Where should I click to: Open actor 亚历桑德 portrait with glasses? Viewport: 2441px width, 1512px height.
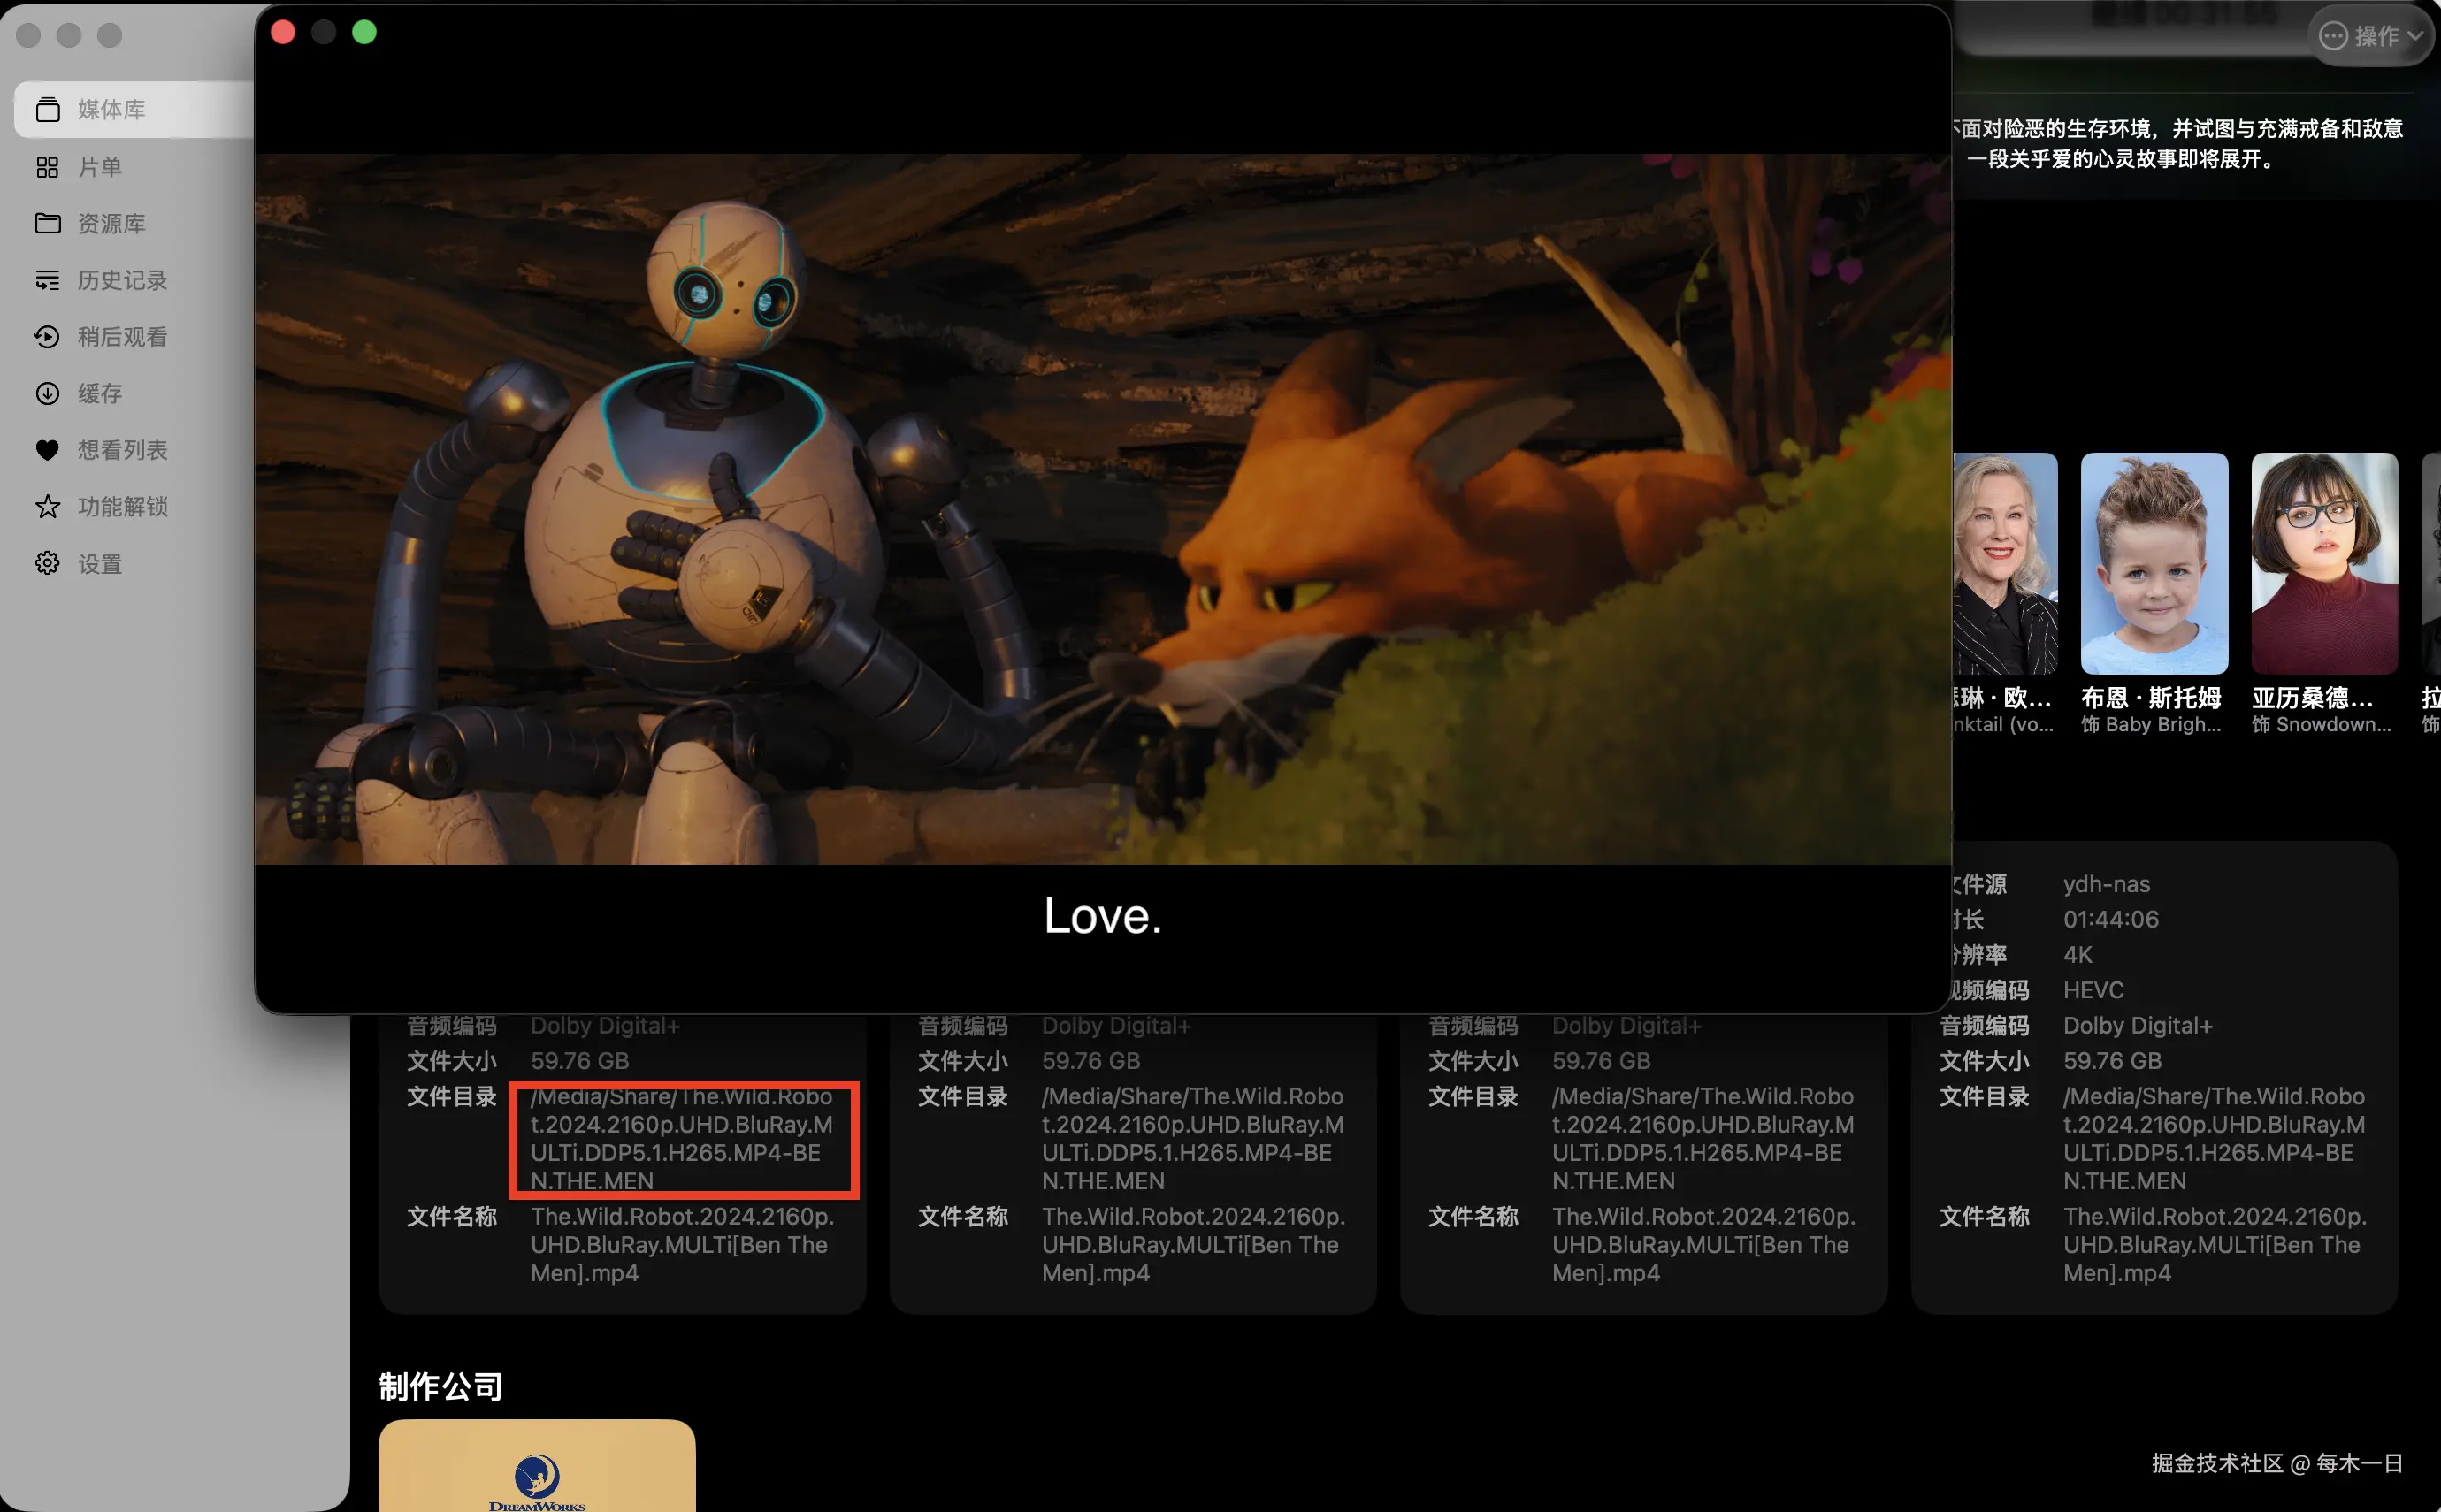[2323, 563]
